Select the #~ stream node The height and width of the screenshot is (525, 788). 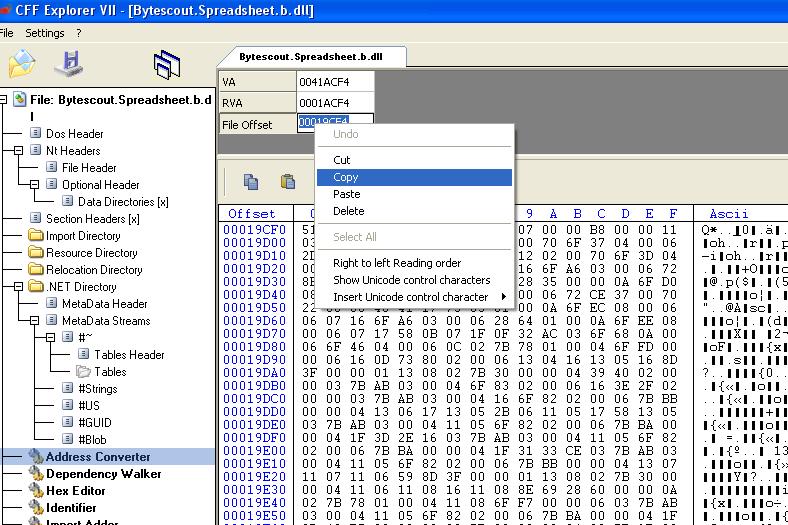tap(85, 338)
